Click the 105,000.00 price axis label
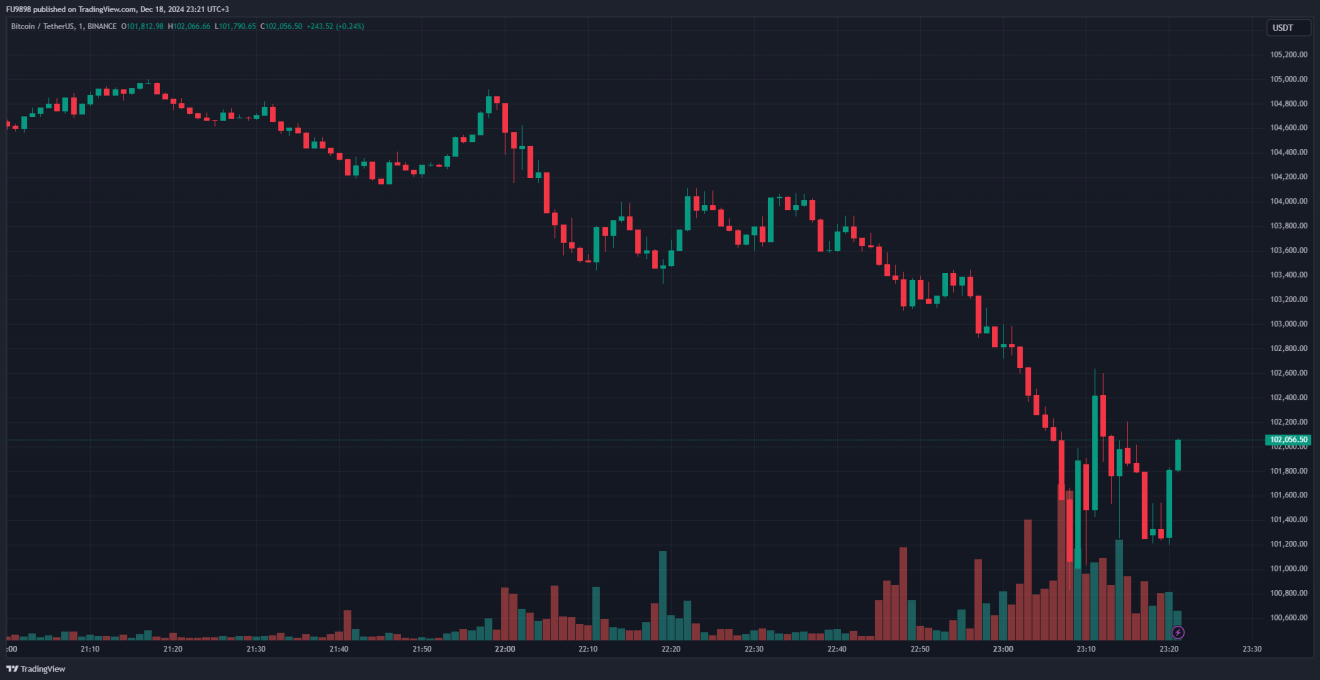This screenshot has height=680, width=1320. [x=1289, y=79]
